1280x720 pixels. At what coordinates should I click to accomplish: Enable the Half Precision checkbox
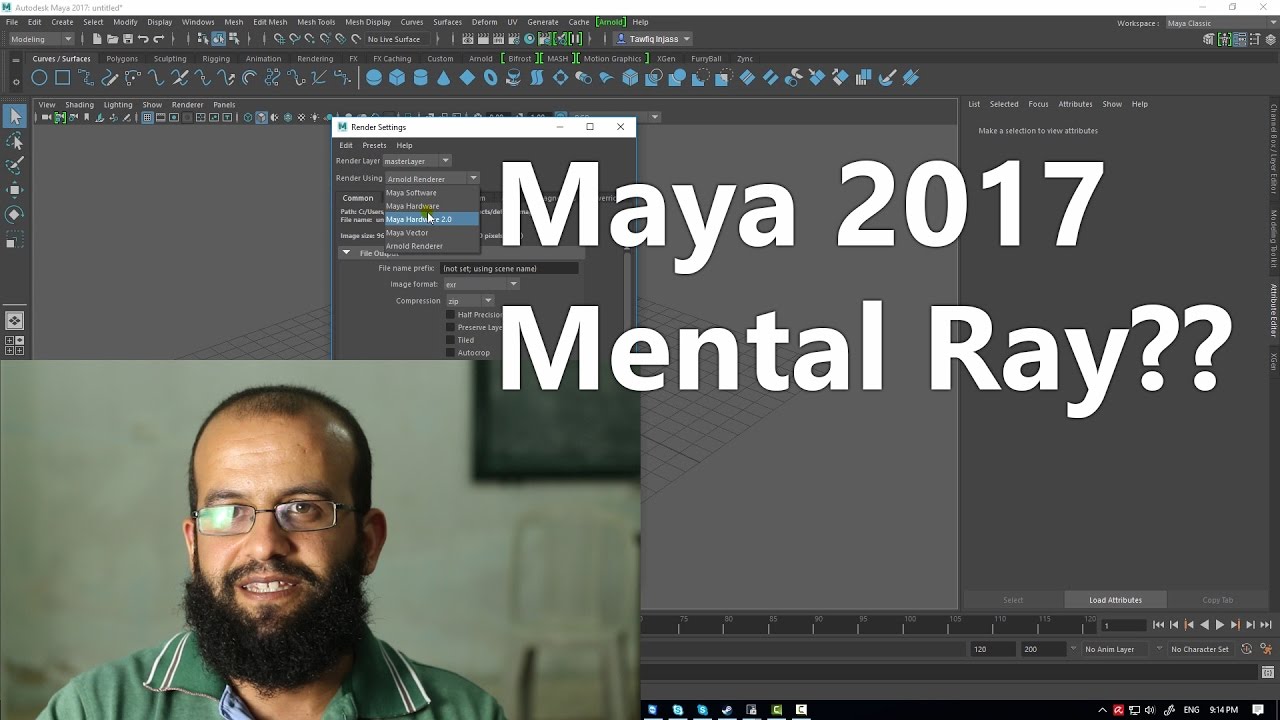coord(450,315)
